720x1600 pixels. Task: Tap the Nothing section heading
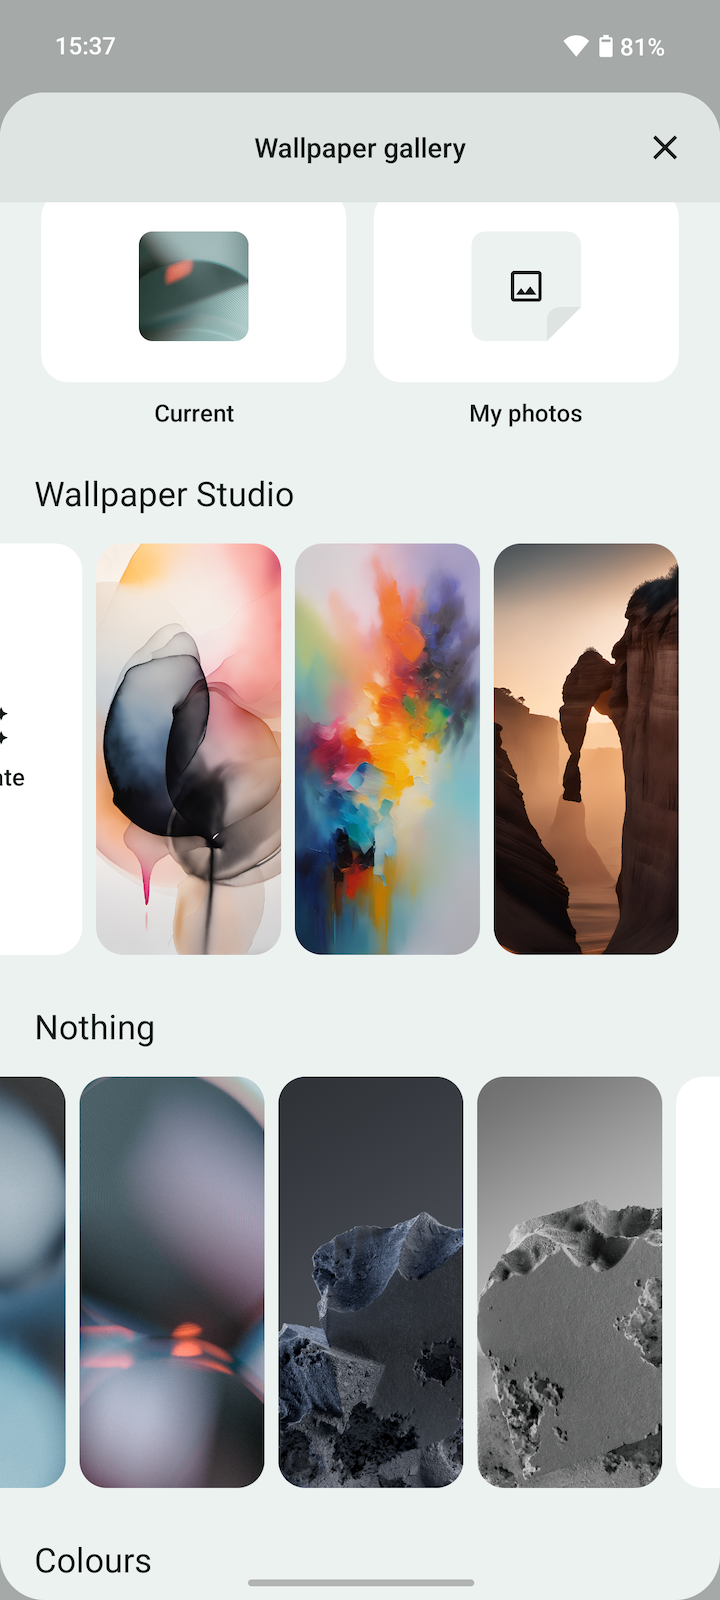[x=95, y=1028]
